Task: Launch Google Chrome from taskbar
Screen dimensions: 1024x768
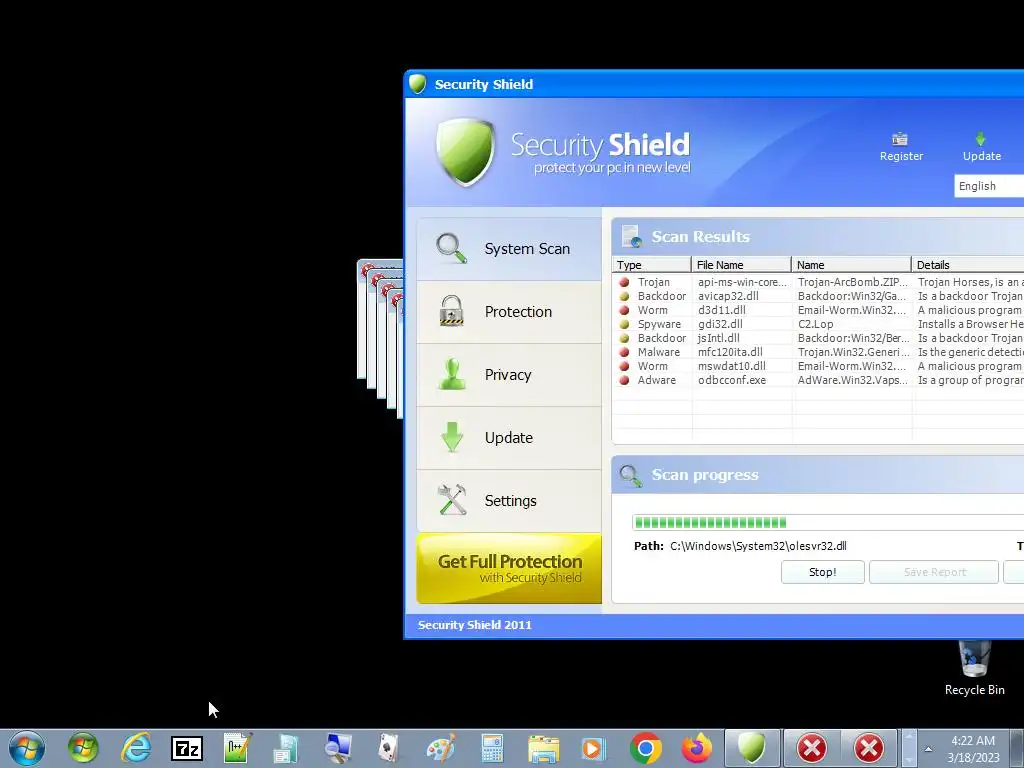Action: [x=645, y=748]
